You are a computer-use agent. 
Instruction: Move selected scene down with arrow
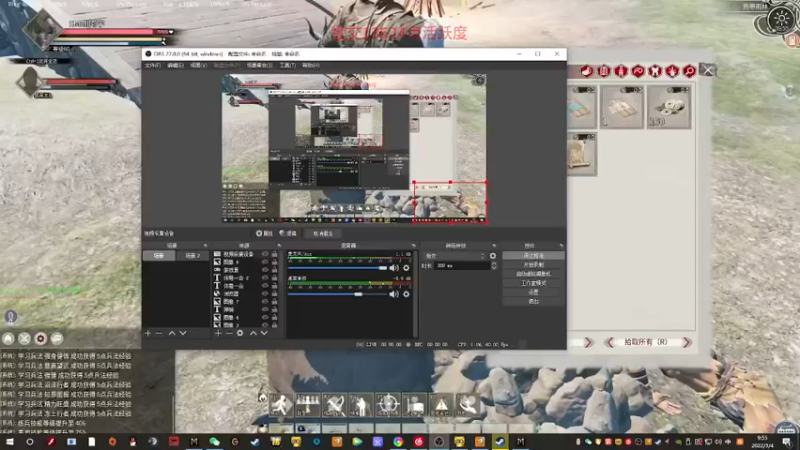[x=183, y=333]
